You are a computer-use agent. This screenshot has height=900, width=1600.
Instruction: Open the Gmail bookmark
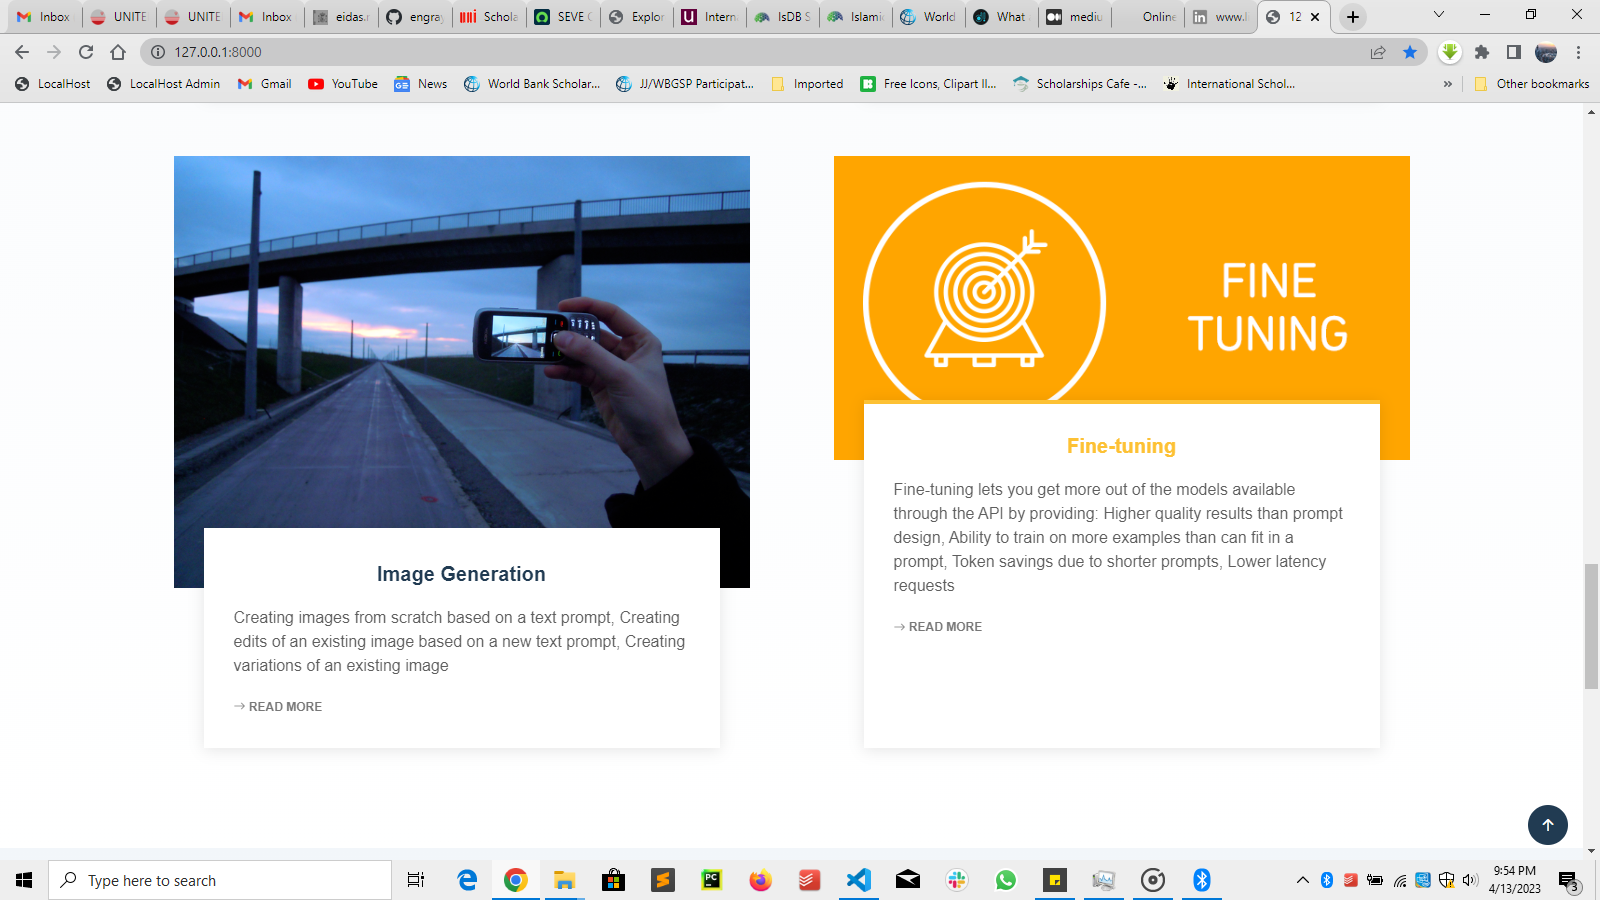(x=263, y=84)
